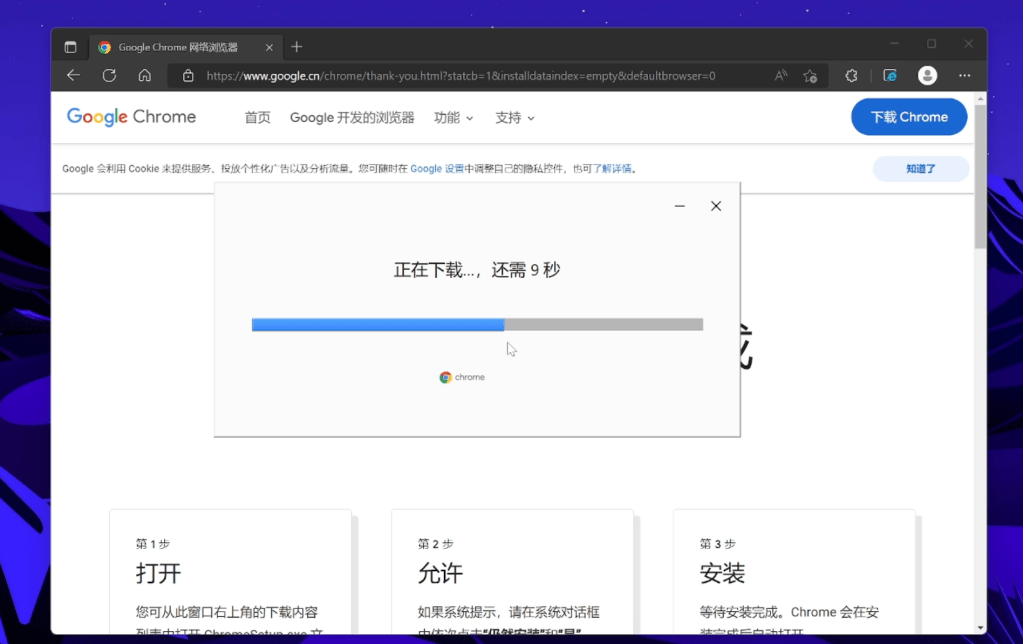
Task: Minimize the Edge browser window
Action: point(894,44)
